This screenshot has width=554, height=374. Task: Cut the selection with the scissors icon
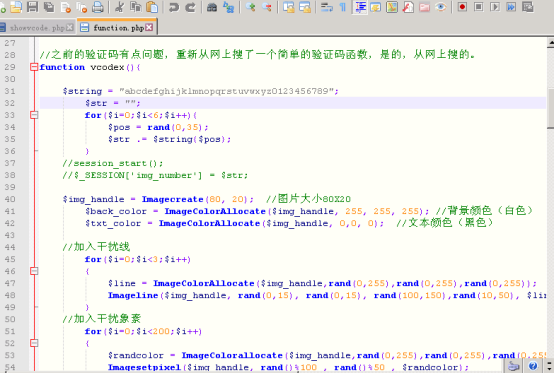click(x=119, y=7)
